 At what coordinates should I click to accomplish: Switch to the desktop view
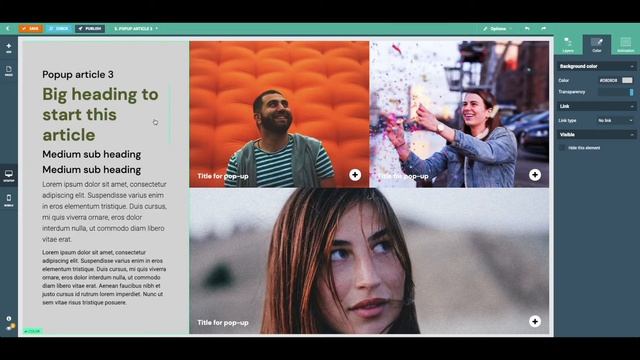coord(9,176)
